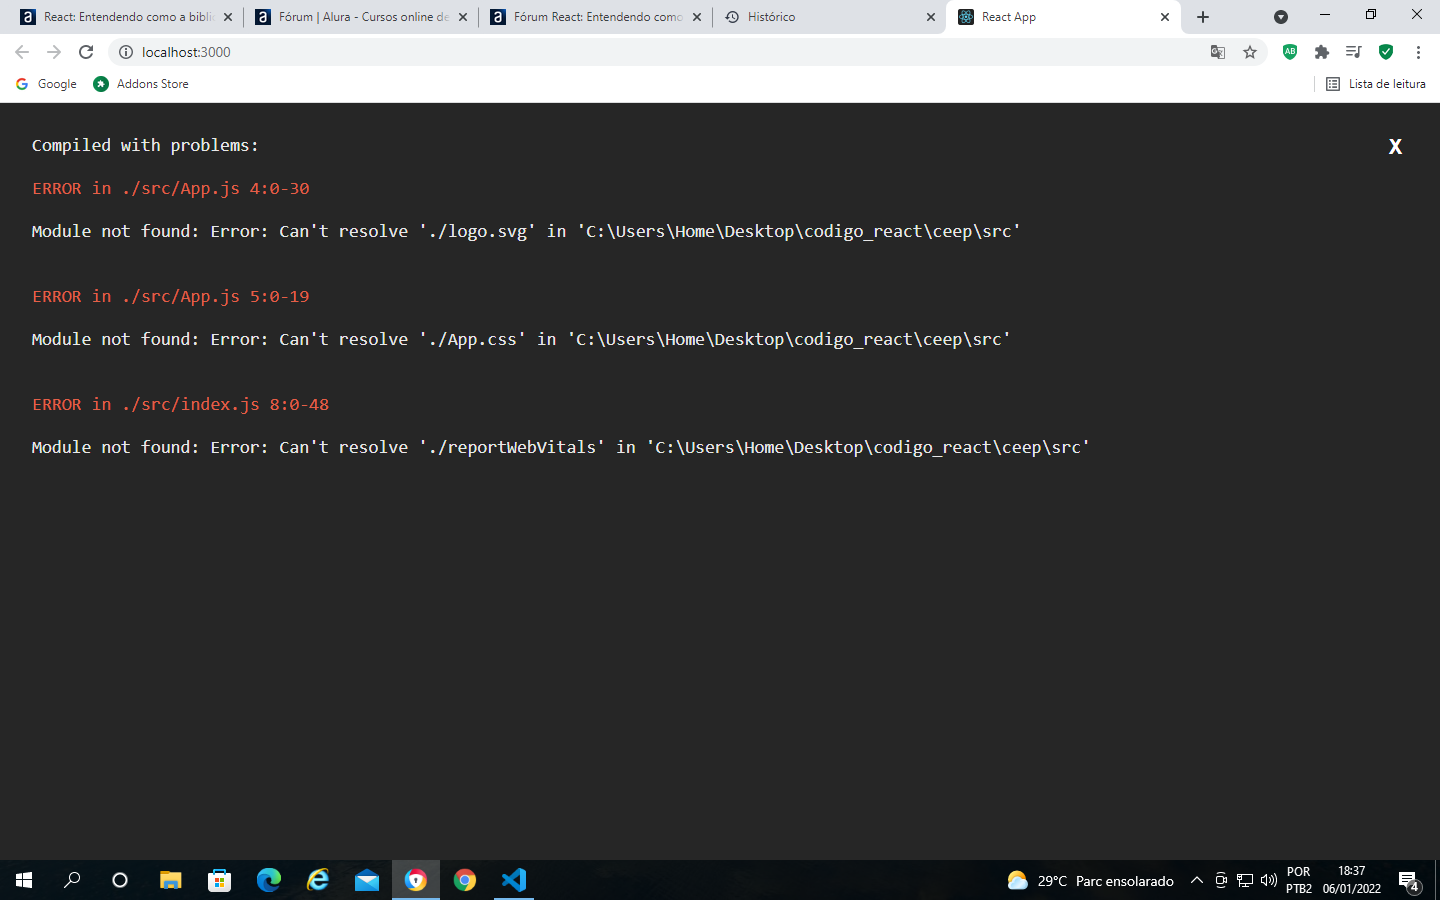This screenshot has height=900, width=1440.
Task: Open a new browser tab
Action: point(1203,17)
